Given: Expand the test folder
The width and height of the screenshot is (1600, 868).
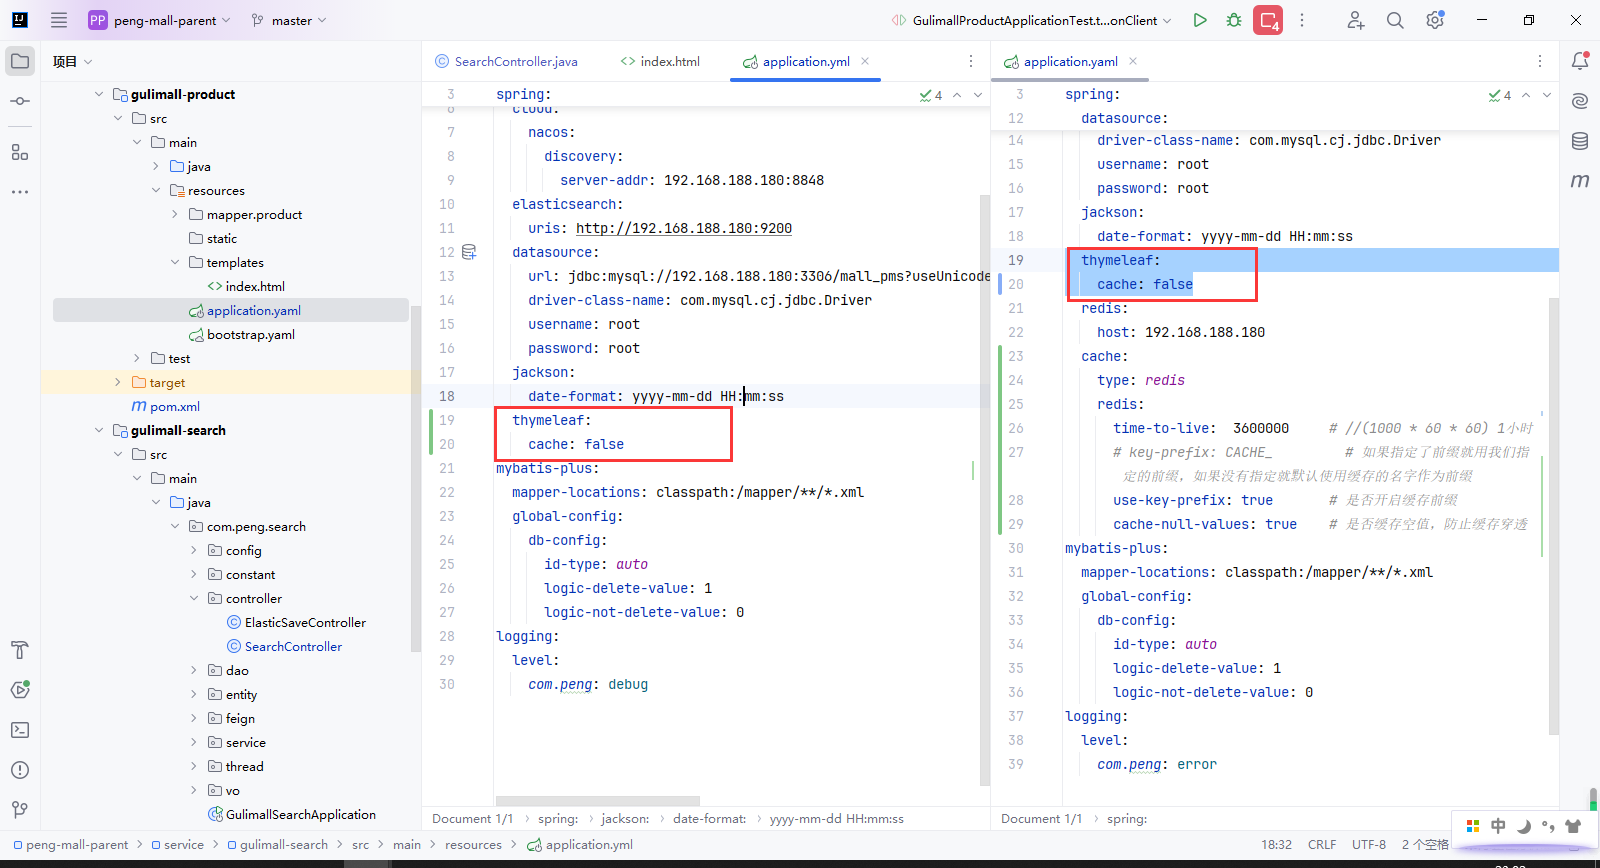Looking at the screenshot, I should pos(137,358).
